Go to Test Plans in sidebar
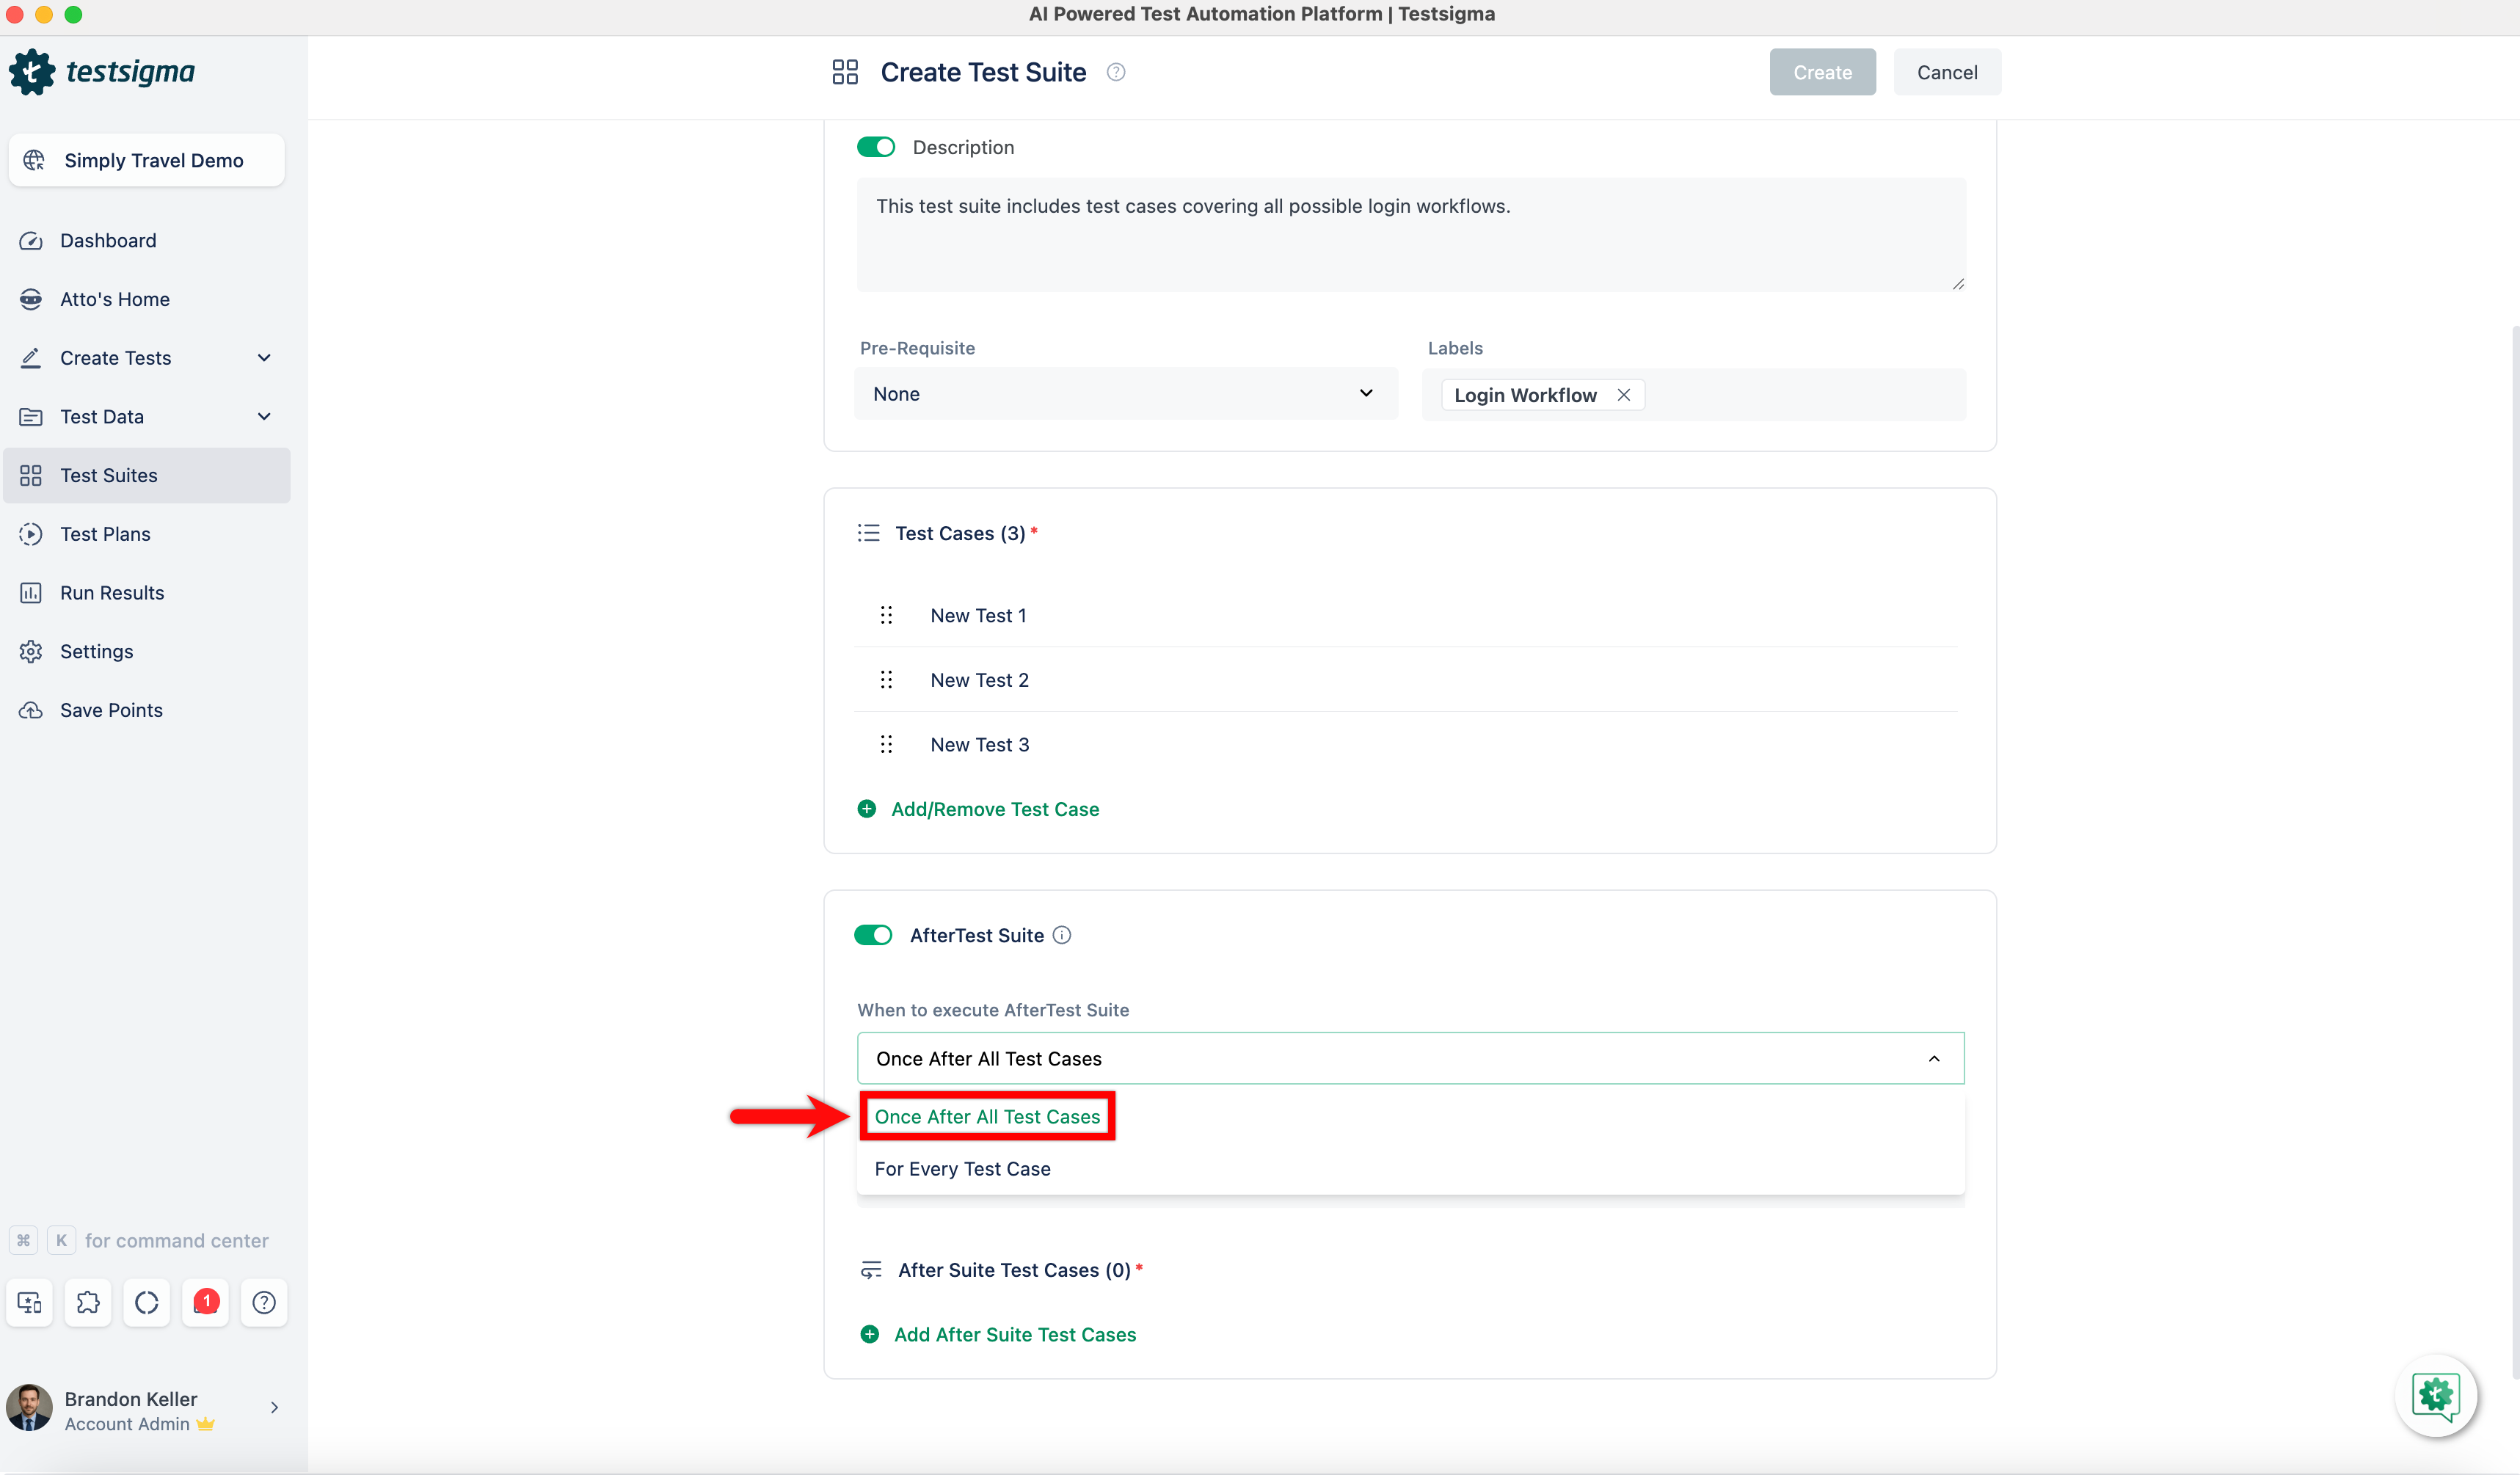This screenshot has width=2520, height=1475. tap(105, 534)
